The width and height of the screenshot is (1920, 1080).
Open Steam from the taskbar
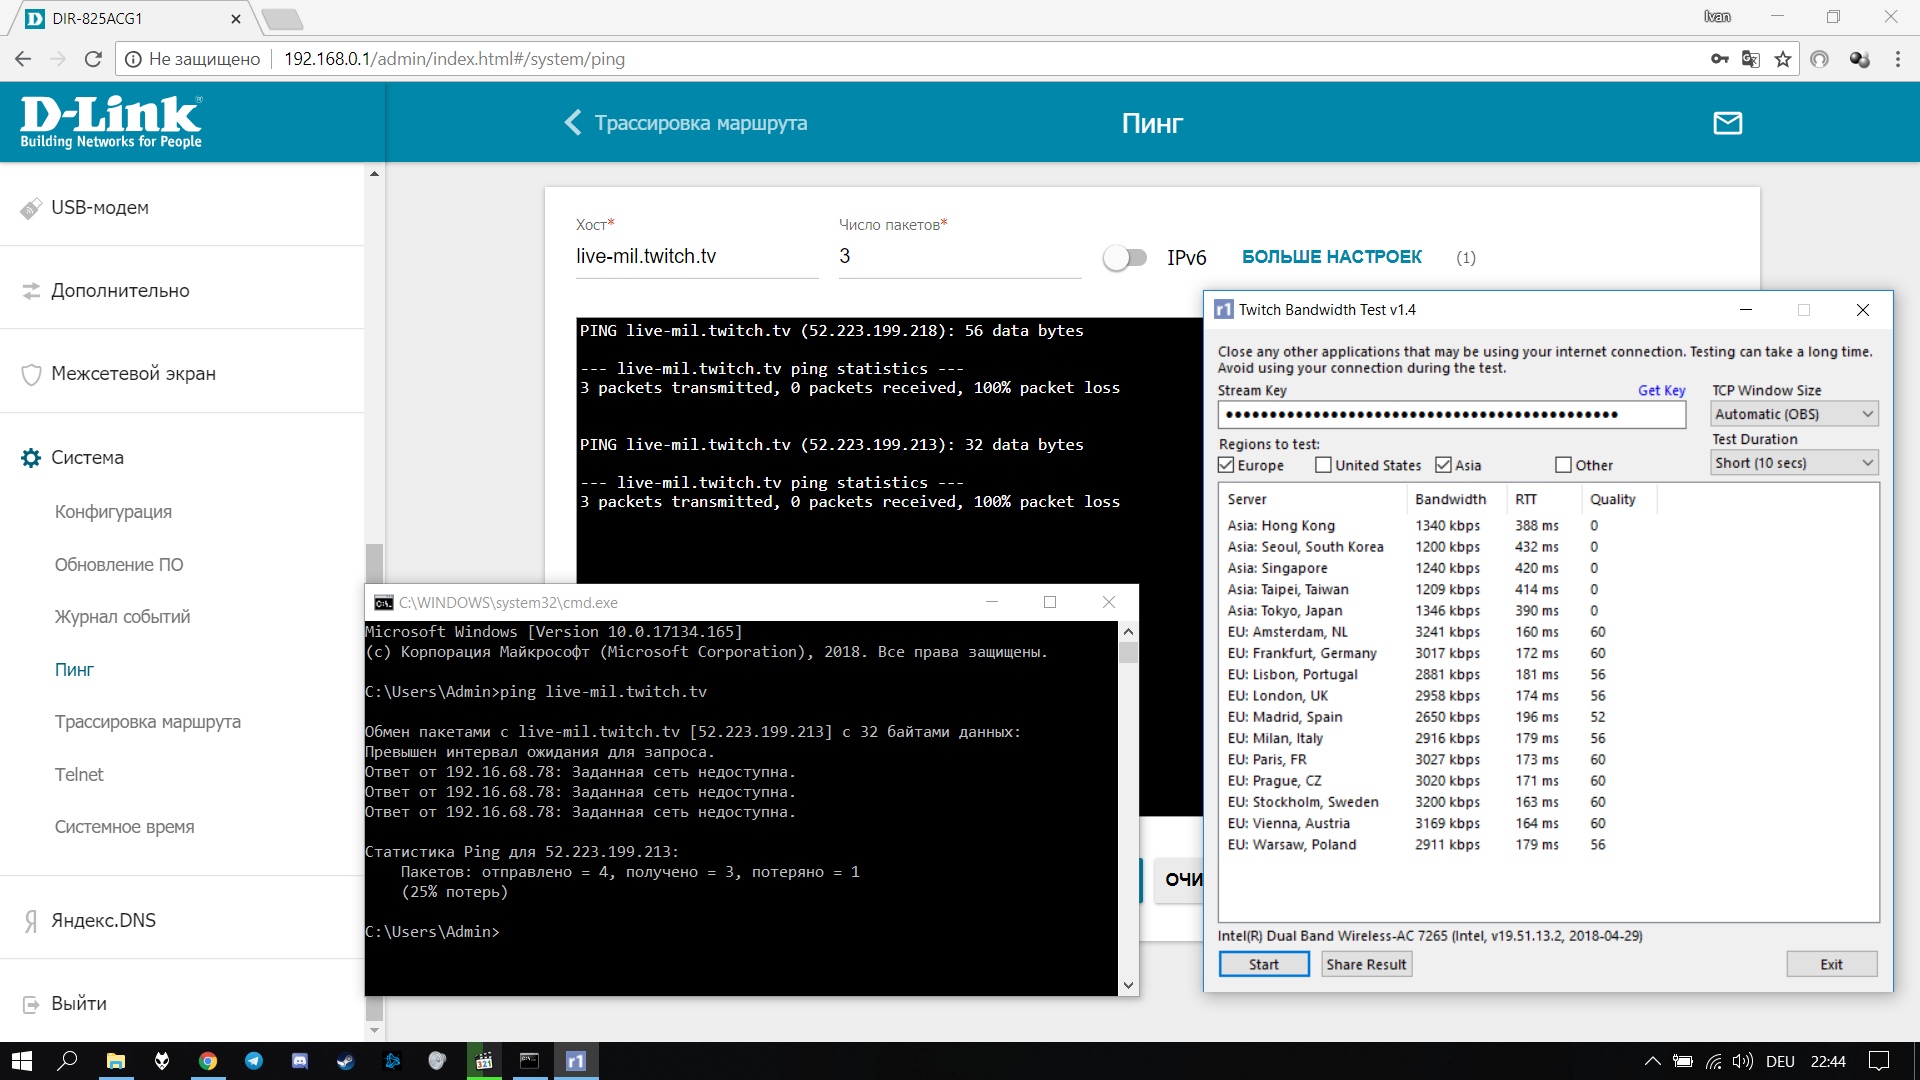click(346, 1061)
